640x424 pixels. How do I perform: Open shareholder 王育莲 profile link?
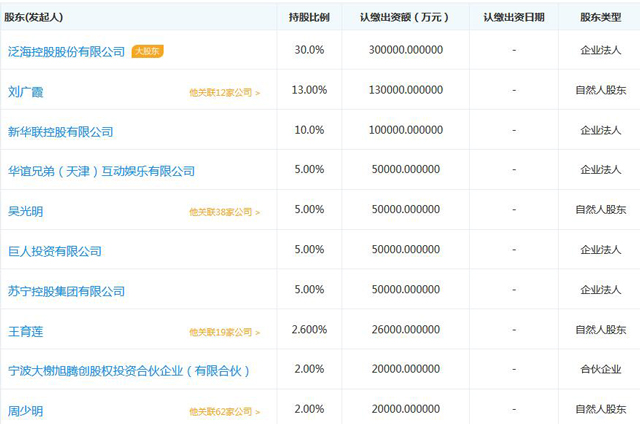click(25, 331)
